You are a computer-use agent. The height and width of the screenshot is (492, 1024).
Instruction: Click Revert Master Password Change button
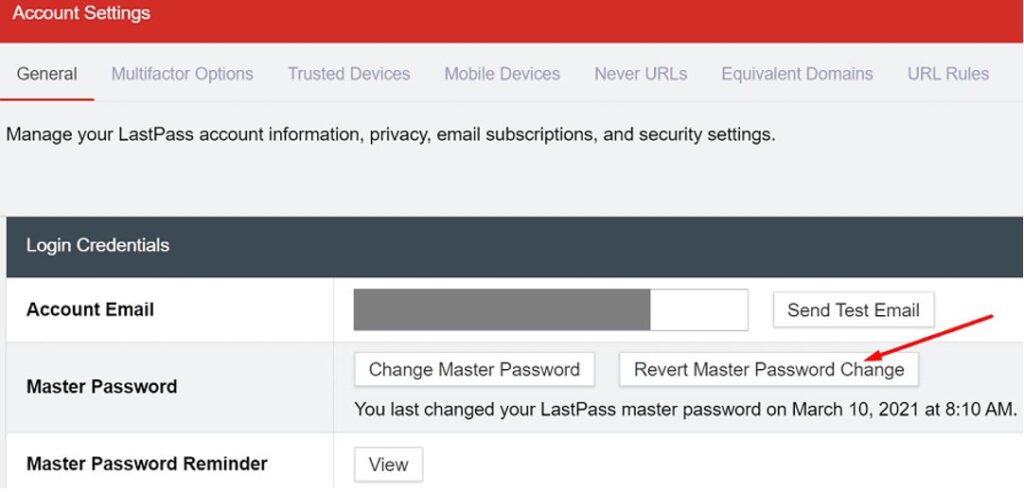click(x=769, y=370)
